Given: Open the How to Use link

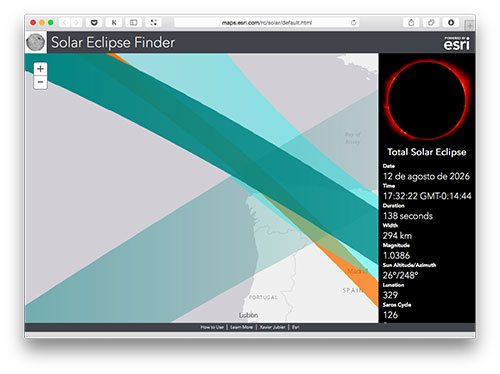Looking at the screenshot, I should [212, 327].
